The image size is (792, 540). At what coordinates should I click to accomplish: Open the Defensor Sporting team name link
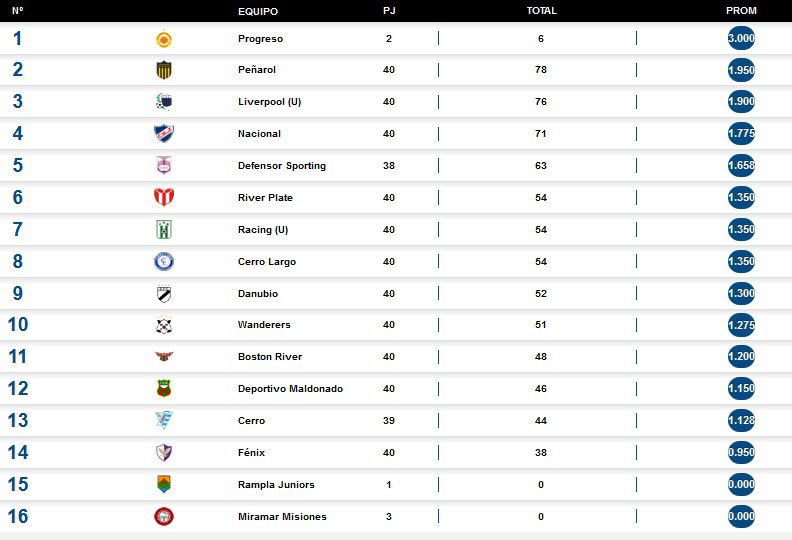282,166
